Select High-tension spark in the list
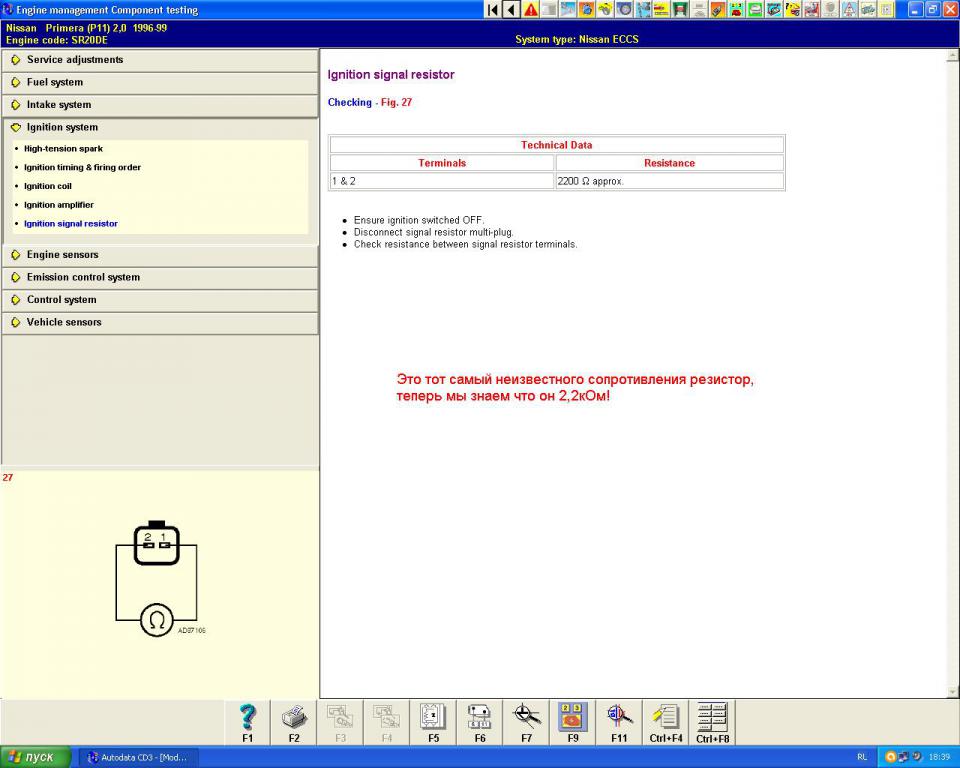Viewport: 960px width, 768px height. tap(63, 149)
